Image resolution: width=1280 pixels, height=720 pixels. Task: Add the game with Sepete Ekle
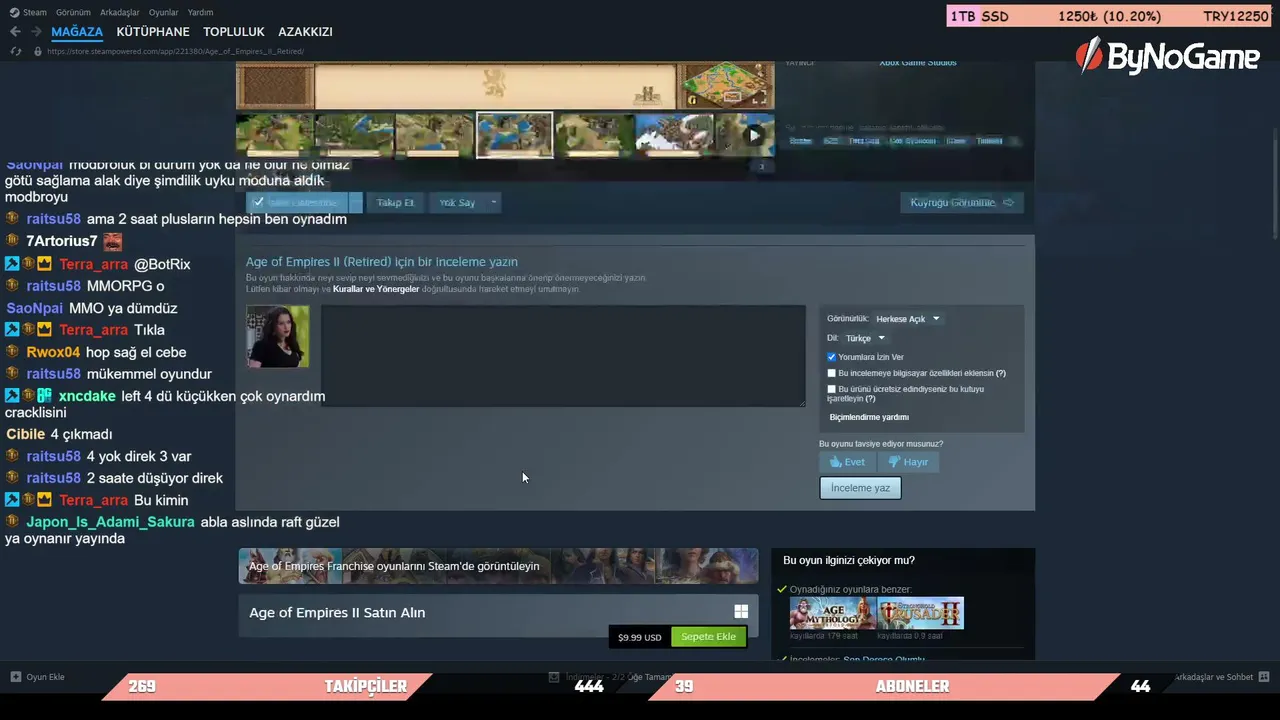[x=708, y=637]
